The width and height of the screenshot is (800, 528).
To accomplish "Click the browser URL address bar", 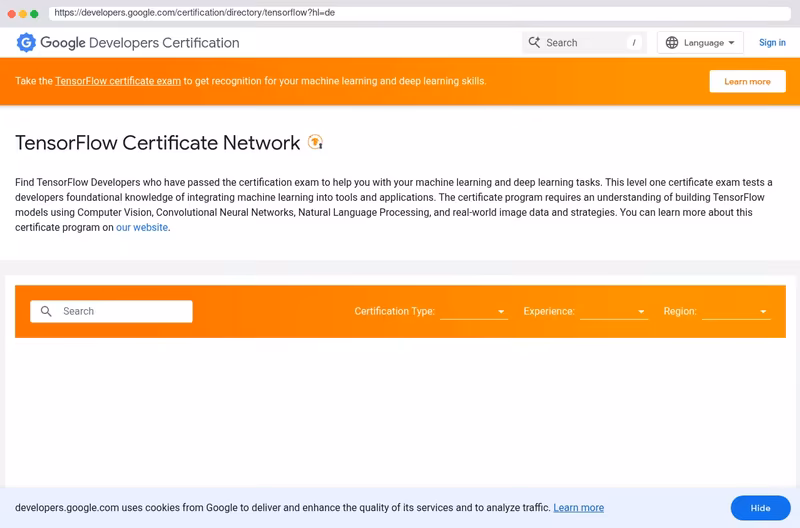I will click(x=419, y=13).
